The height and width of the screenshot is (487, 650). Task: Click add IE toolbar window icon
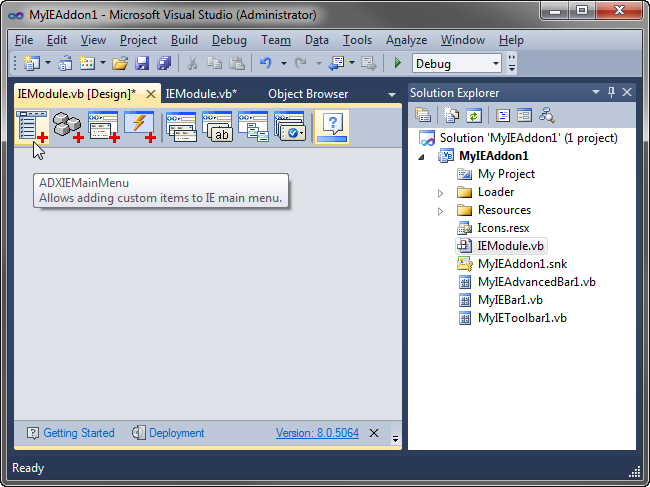click(104, 126)
